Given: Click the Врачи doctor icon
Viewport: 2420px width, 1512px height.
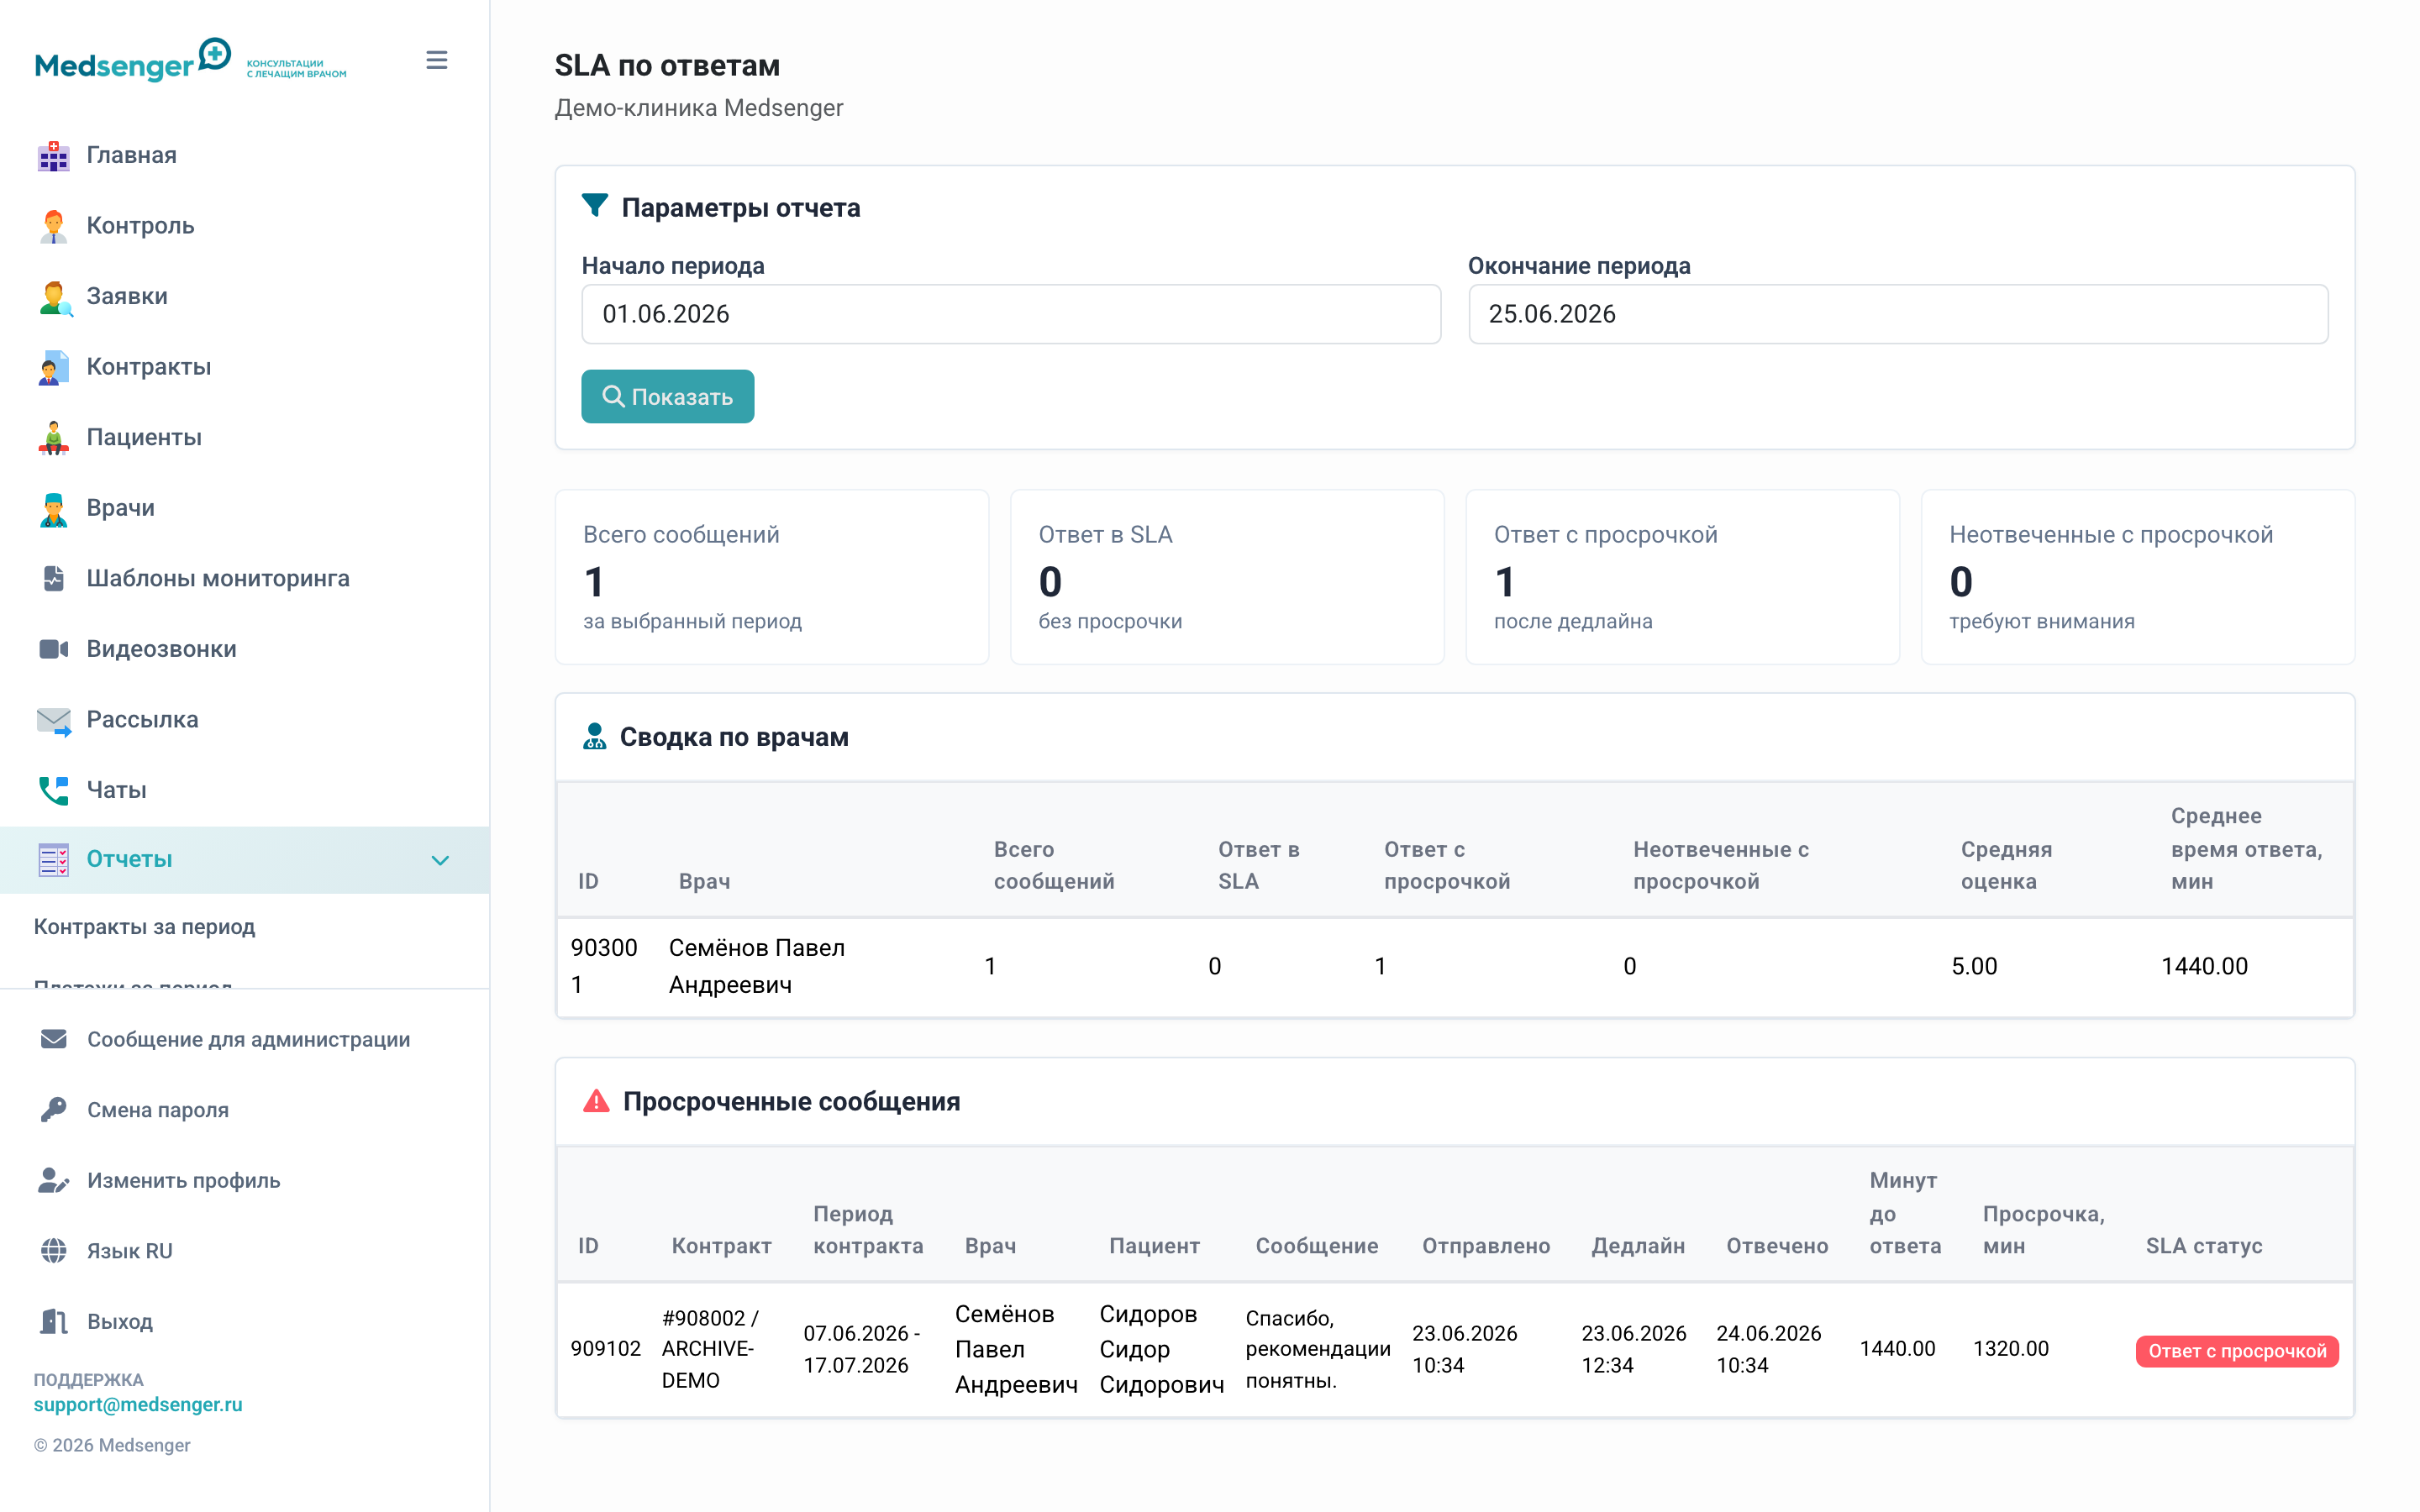Looking at the screenshot, I should point(54,508).
